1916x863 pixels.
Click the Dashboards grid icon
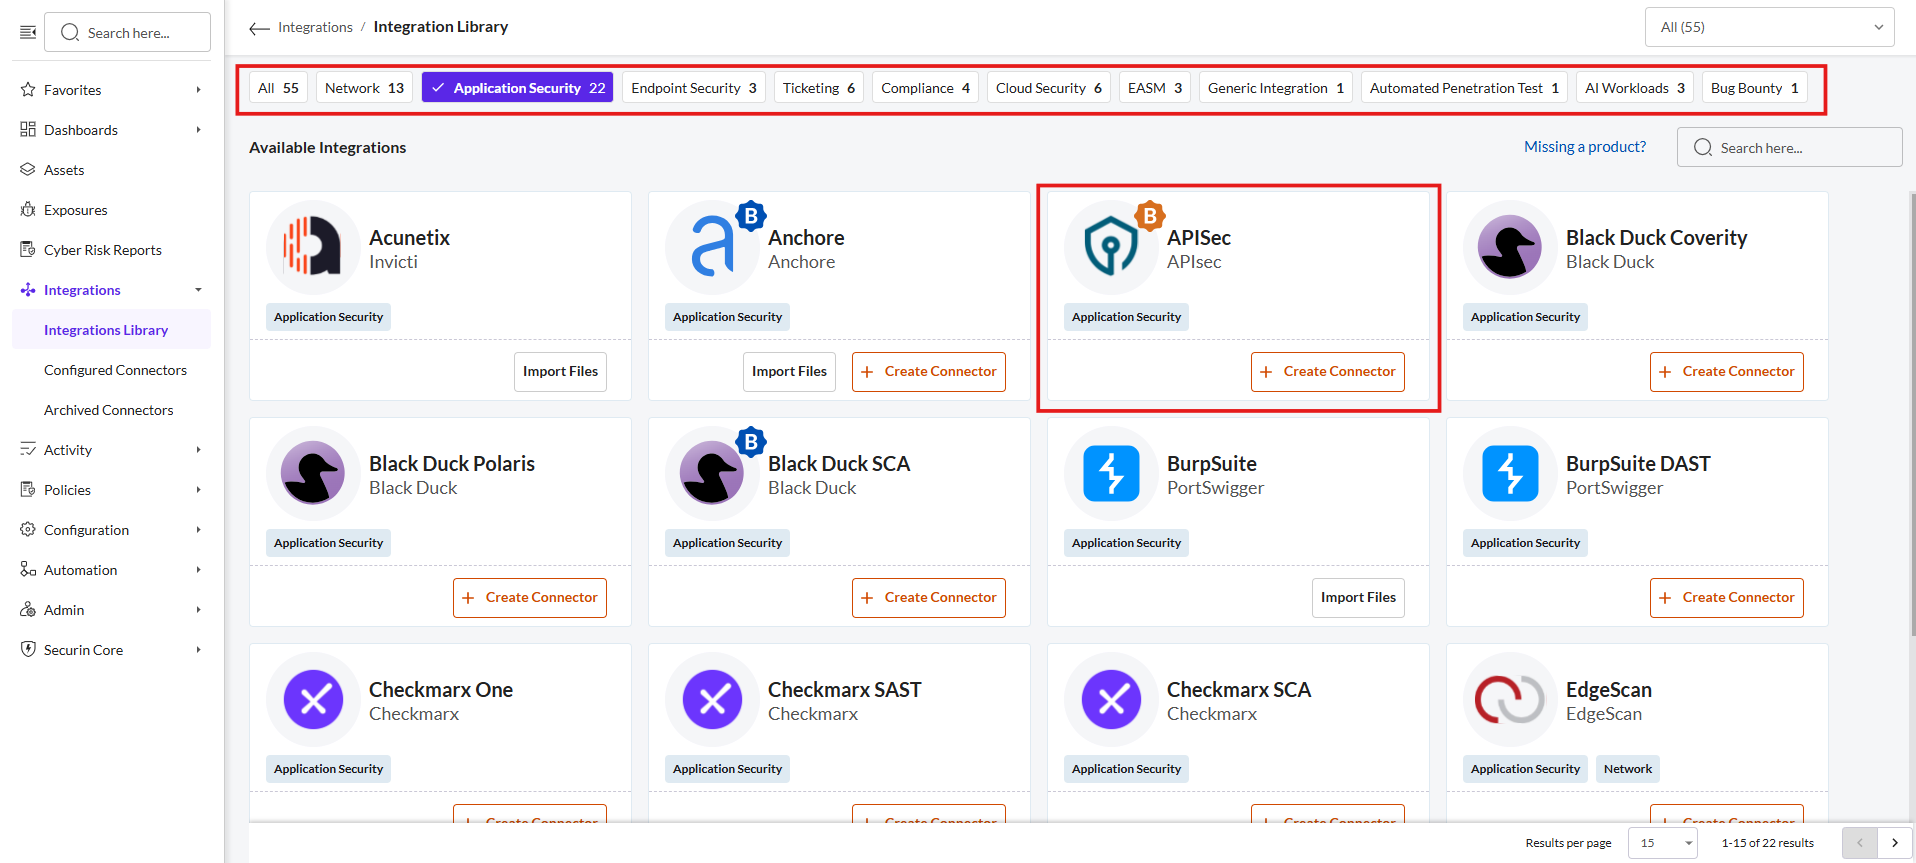pyautogui.click(x=28, y=130)
